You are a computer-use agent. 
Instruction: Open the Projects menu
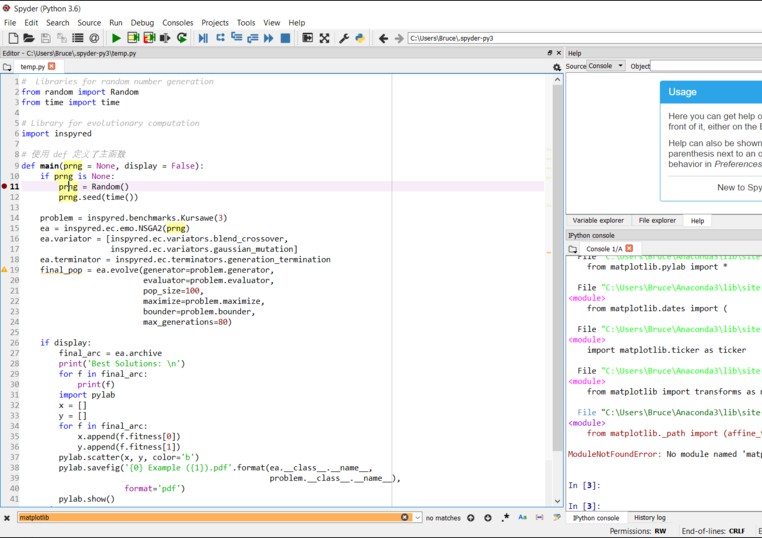tap(215, 22)
